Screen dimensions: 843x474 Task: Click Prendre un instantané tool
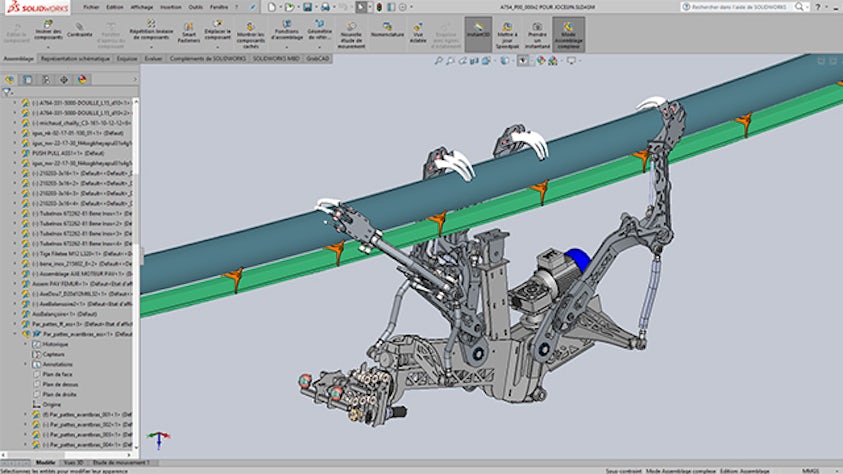coord(537,35)
